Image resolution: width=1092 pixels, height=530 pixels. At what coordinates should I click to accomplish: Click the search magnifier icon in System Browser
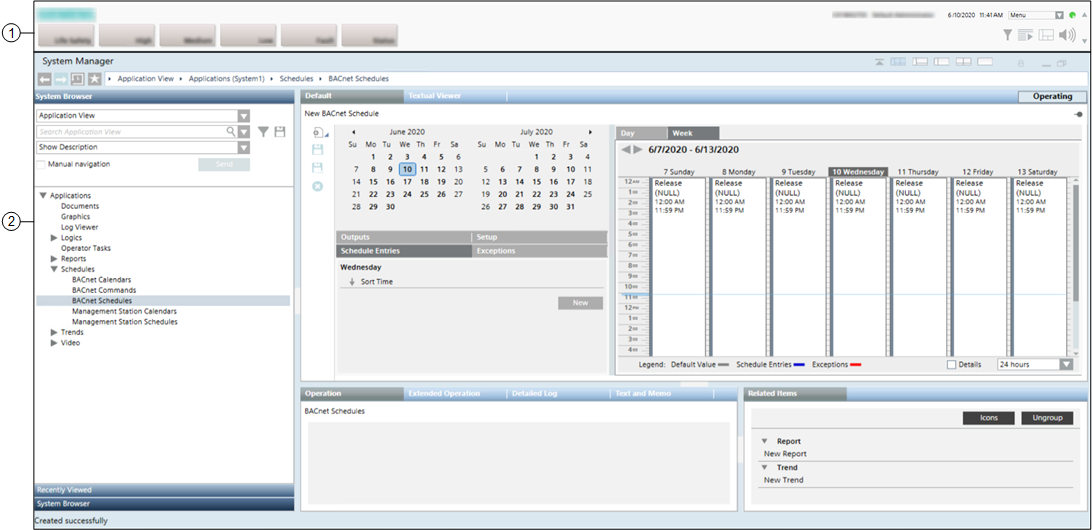[231, 132]
